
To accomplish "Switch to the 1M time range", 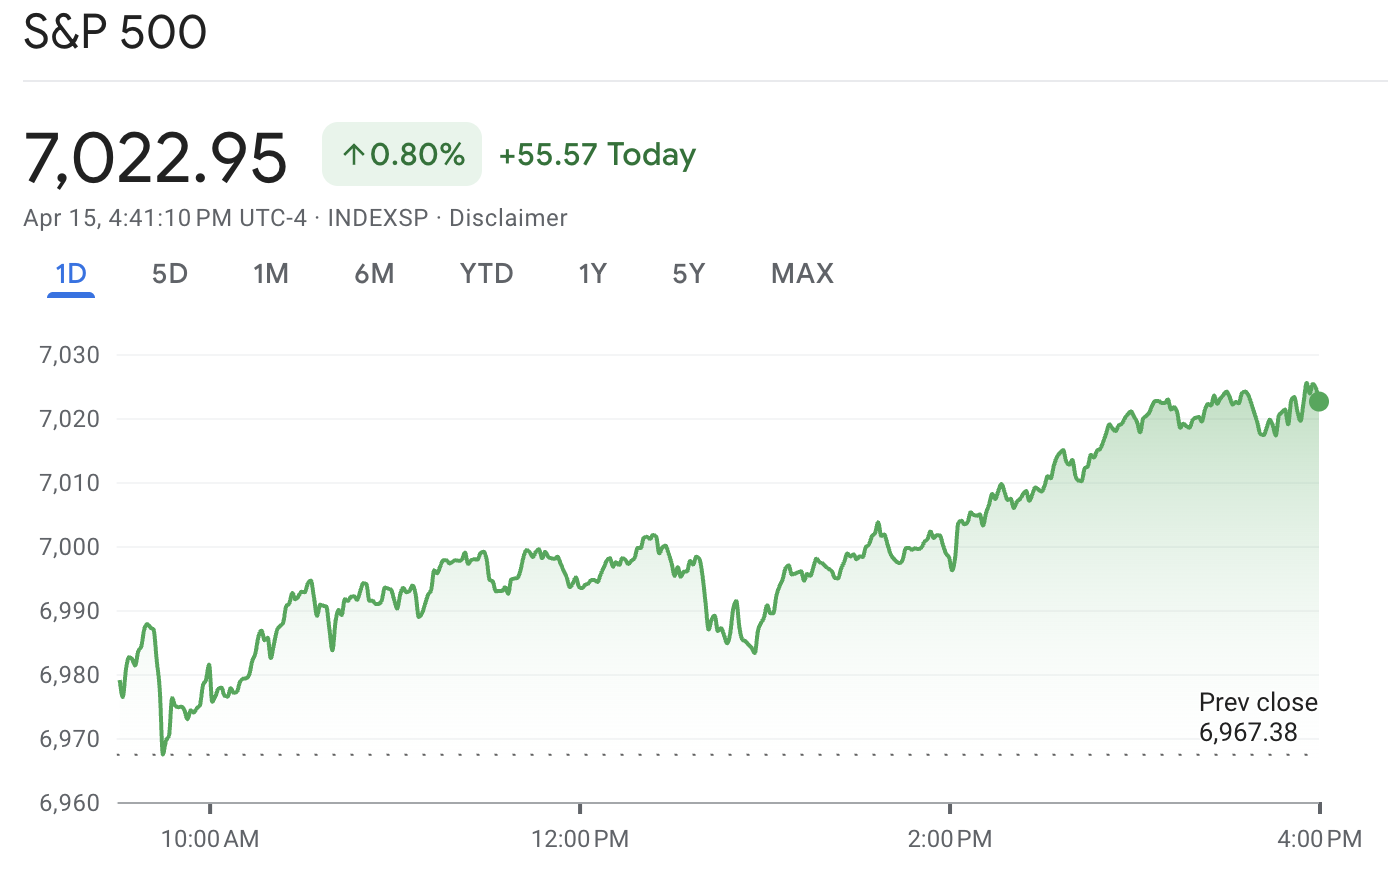I will [271, 273].
